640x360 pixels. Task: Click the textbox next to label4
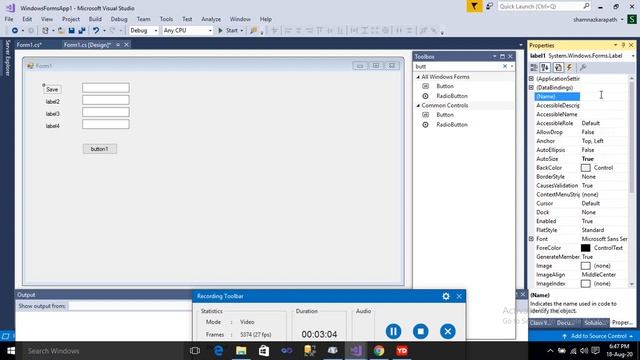point(106,124)
